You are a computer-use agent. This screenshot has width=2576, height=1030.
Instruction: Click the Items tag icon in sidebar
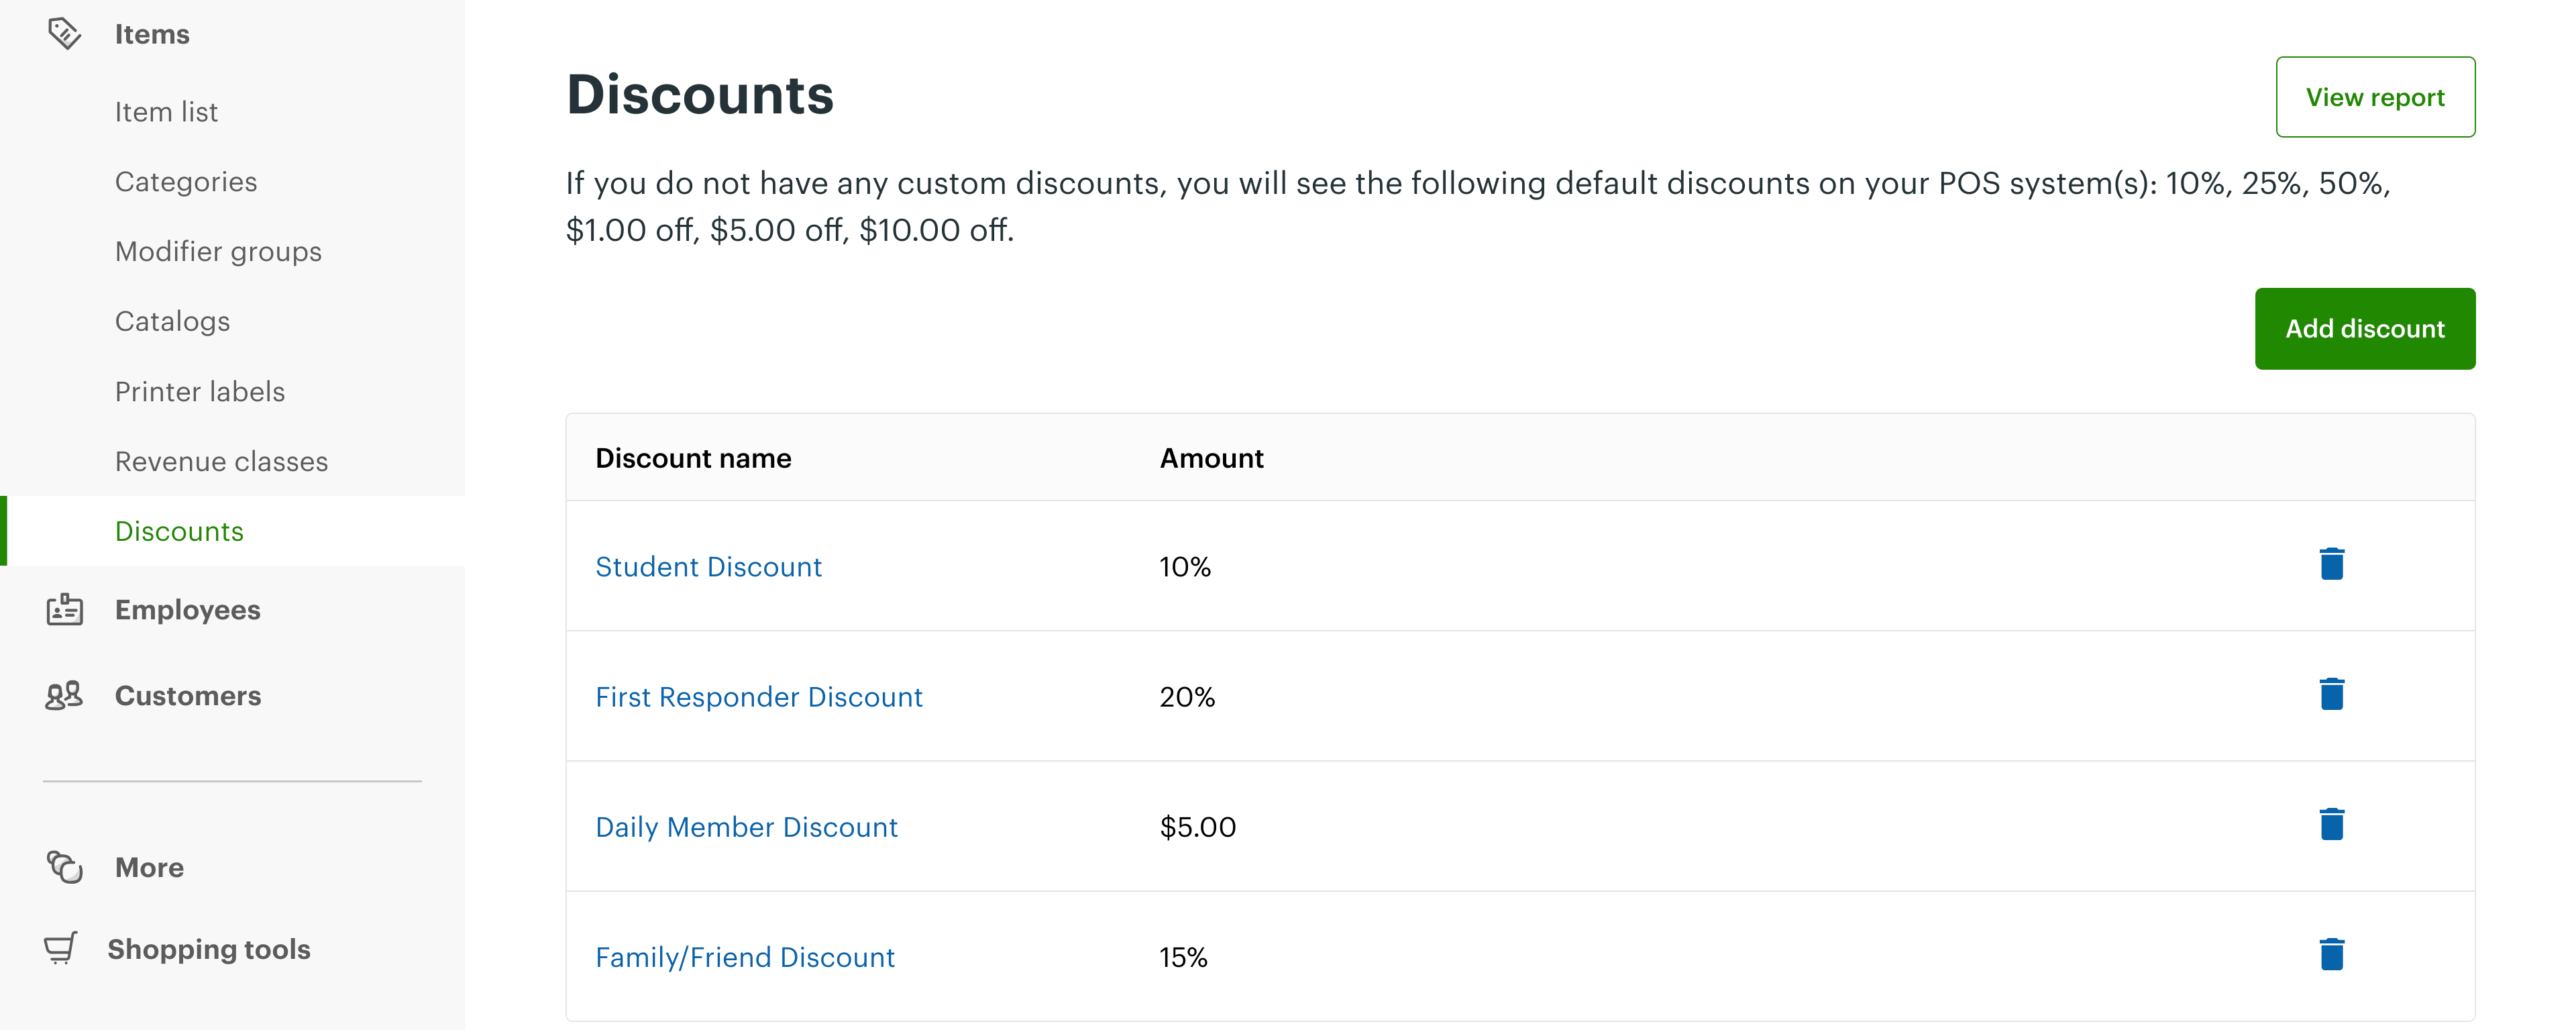(64, 33)
